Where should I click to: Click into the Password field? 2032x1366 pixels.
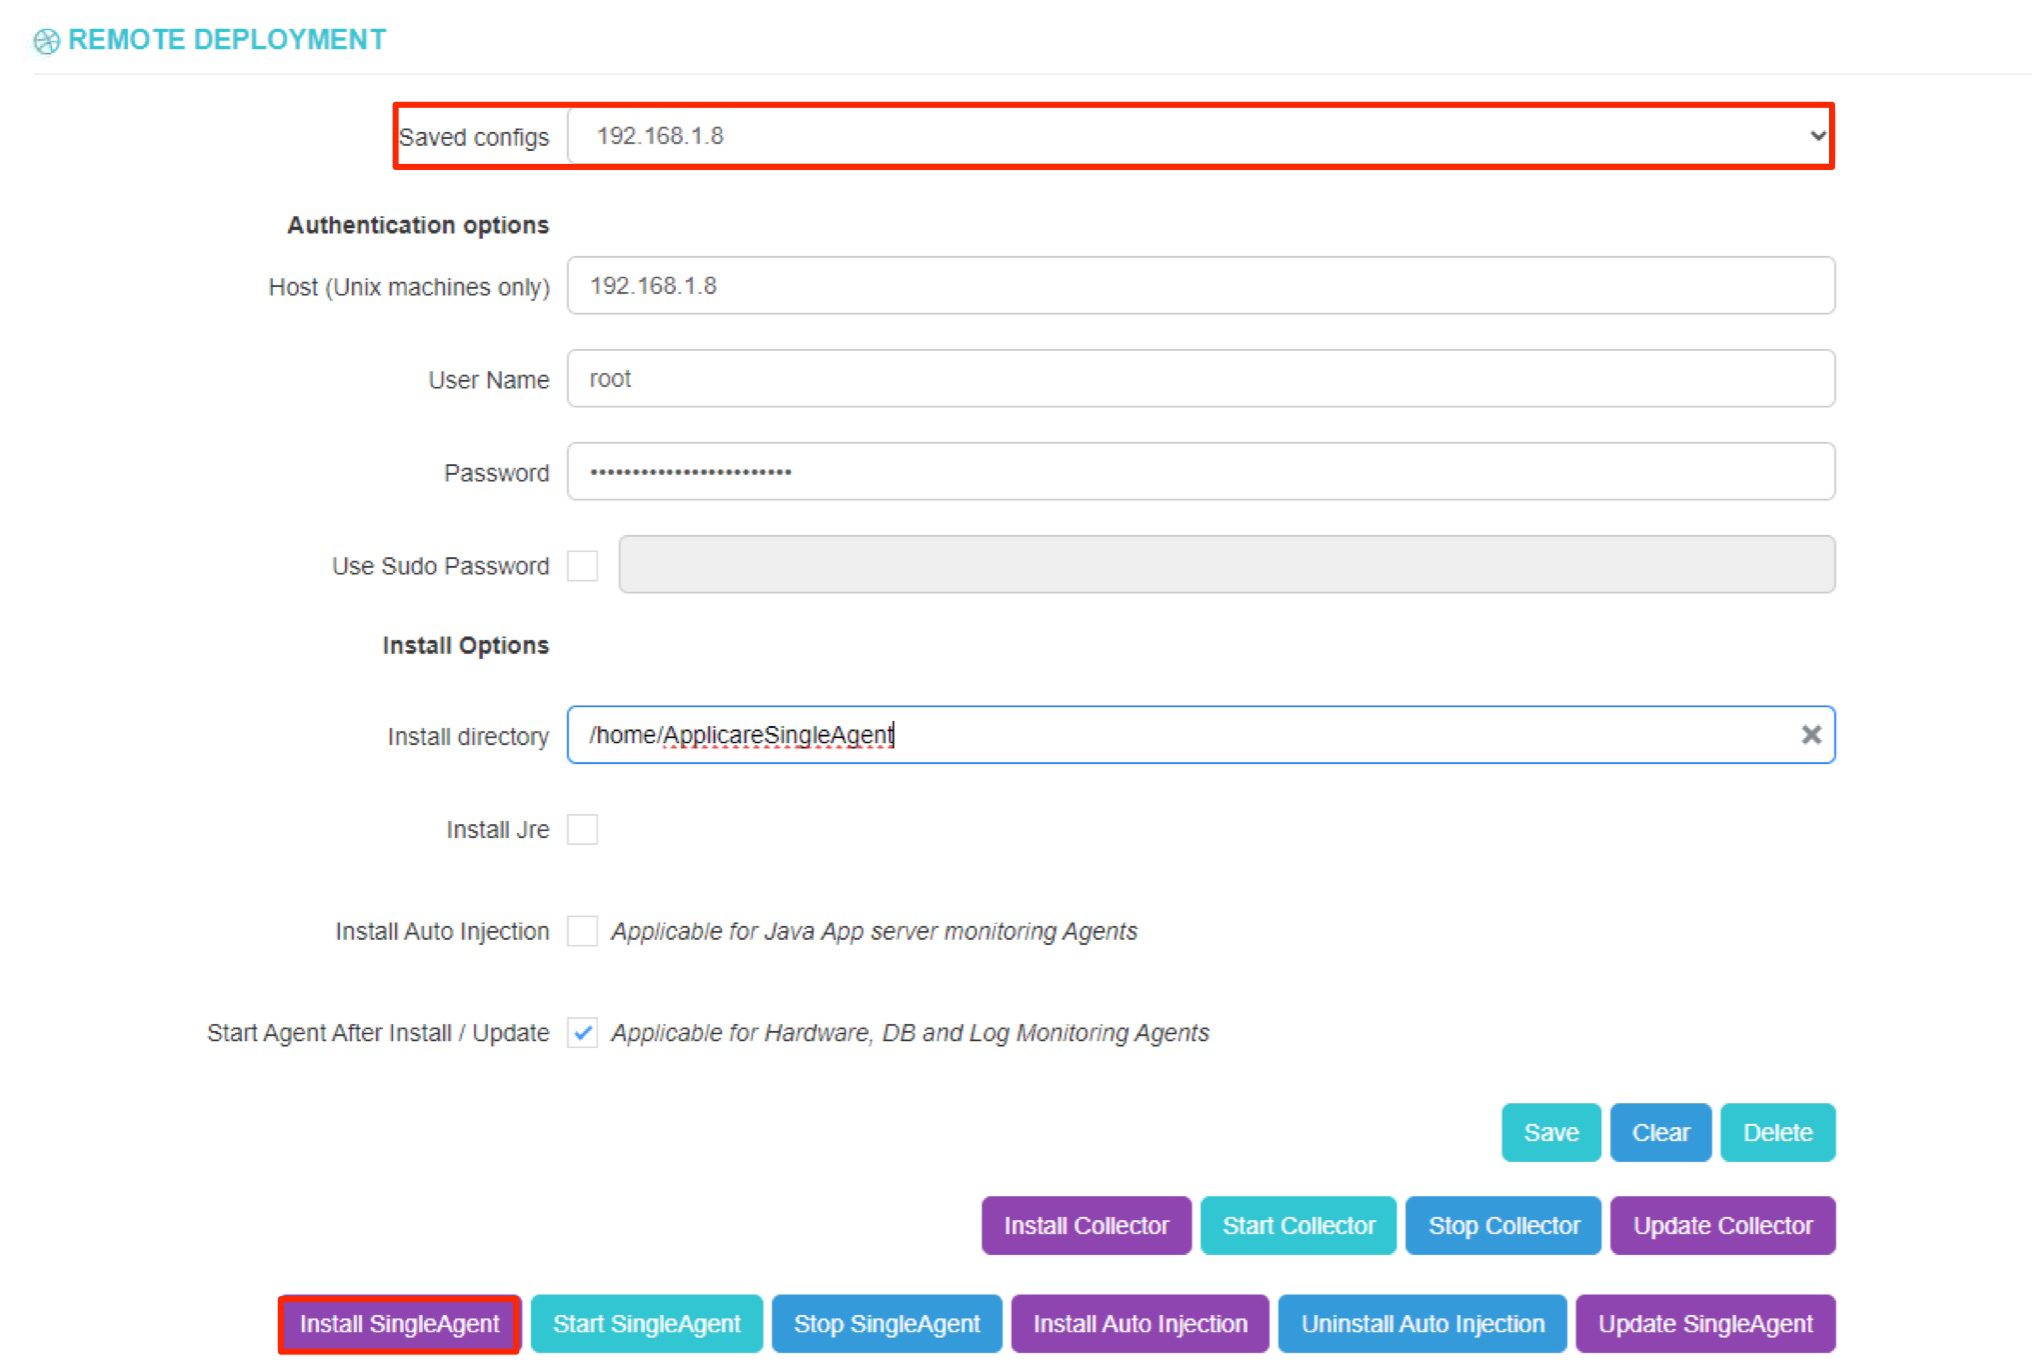point(1200,472)
